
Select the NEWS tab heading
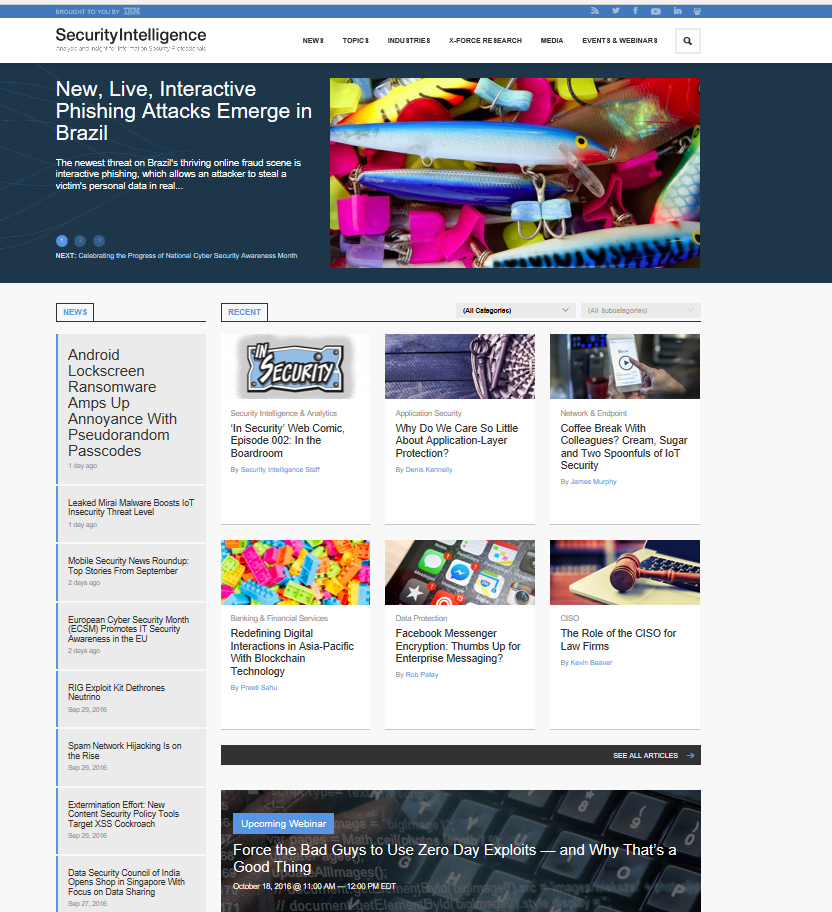(x=75, y=312)
